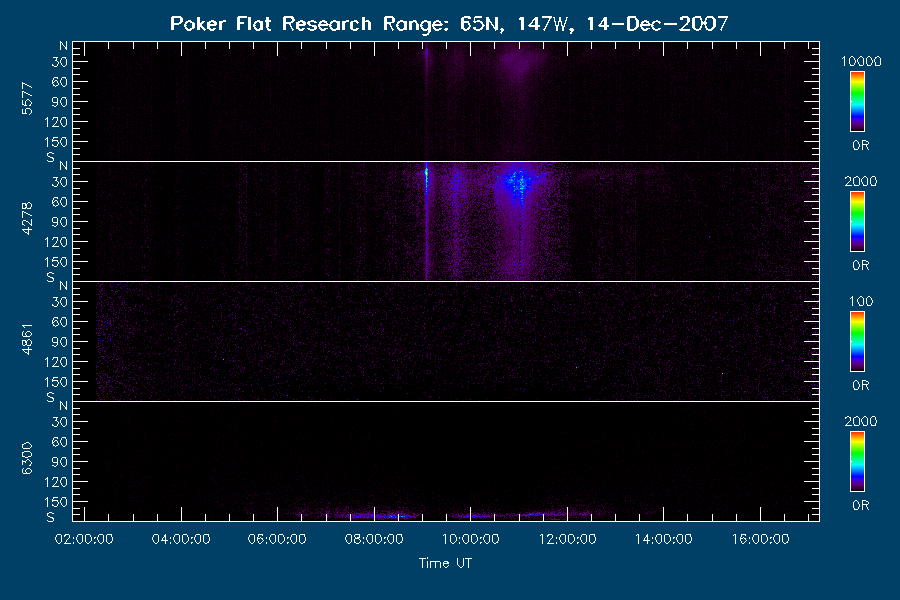
Task: Click the 0R label below the 4861 color bar
Action: 860,386
